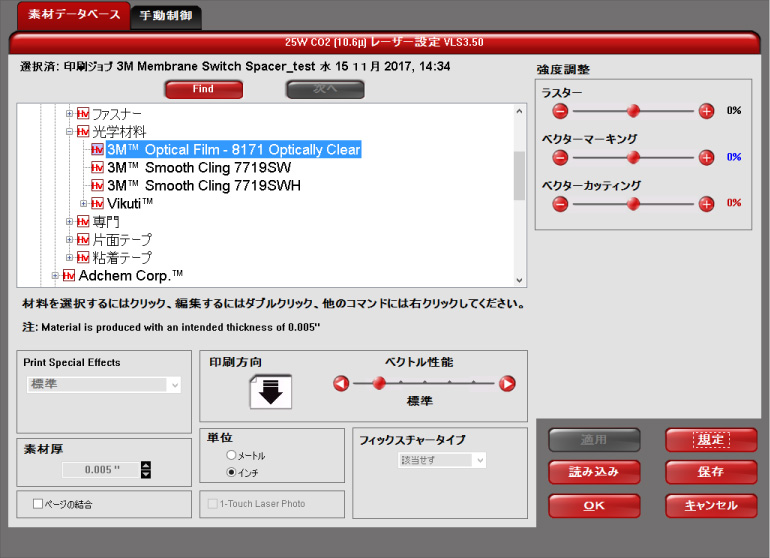
Task: Increase ベクターカッティング with the plus icon
Action: click(x=706, y=204)
